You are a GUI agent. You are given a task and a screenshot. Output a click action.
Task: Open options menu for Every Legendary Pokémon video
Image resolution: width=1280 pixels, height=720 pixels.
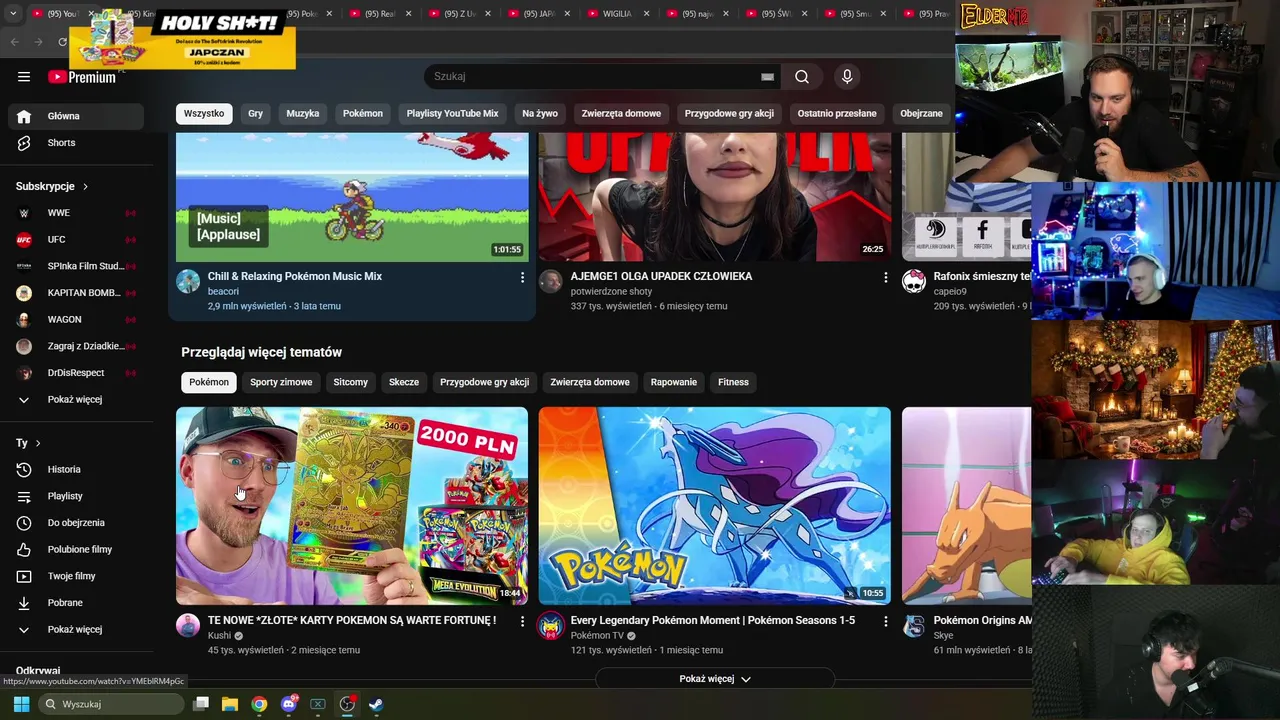tap(885, 621)
